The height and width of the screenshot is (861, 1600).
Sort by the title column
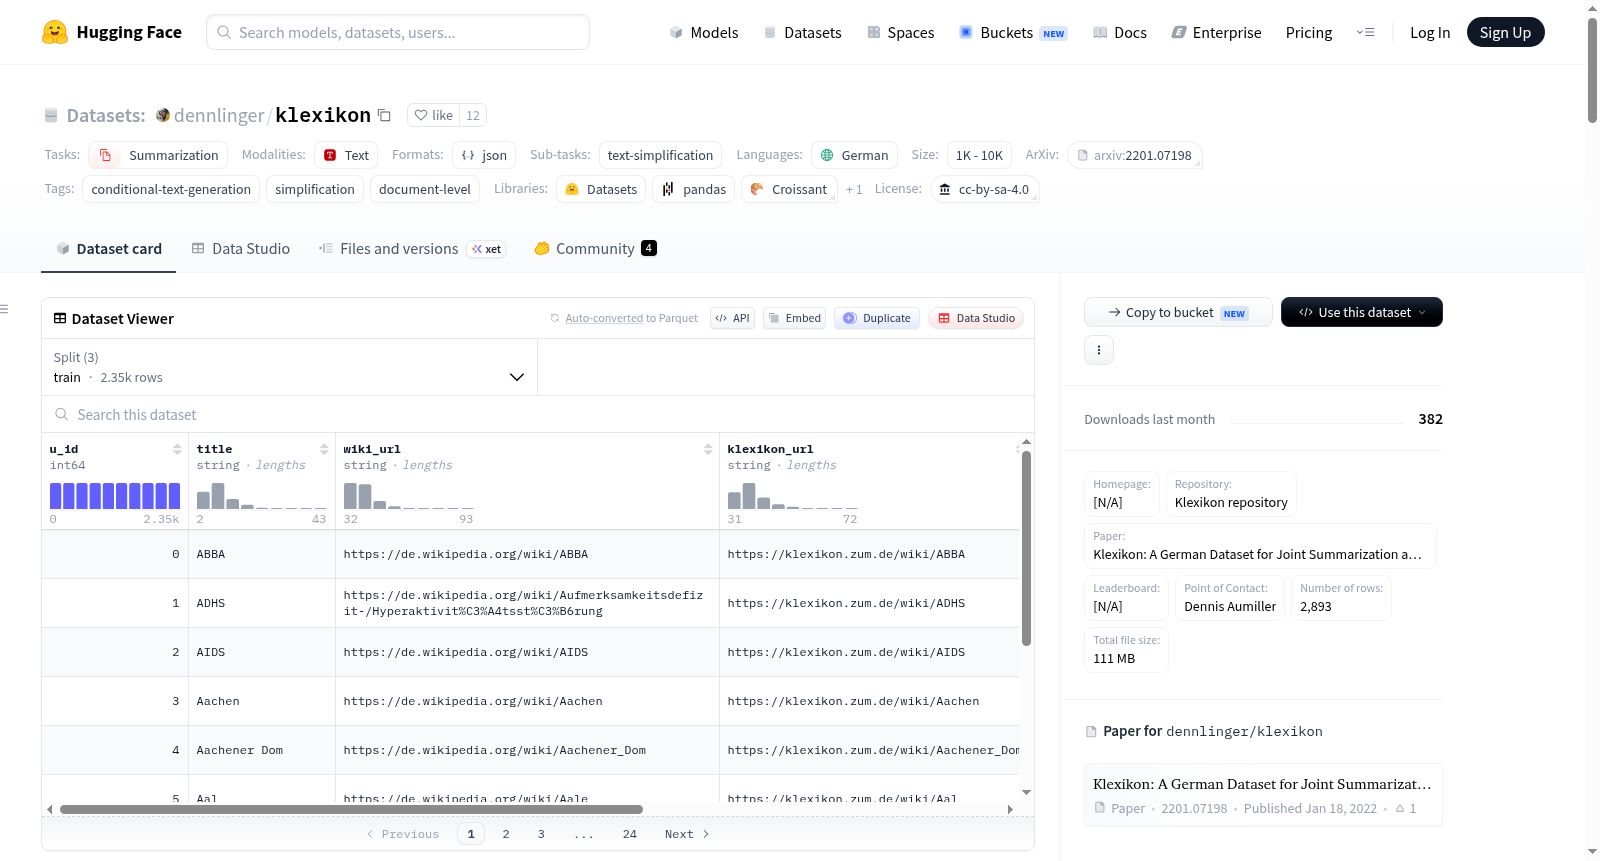[x=324, y=449]
